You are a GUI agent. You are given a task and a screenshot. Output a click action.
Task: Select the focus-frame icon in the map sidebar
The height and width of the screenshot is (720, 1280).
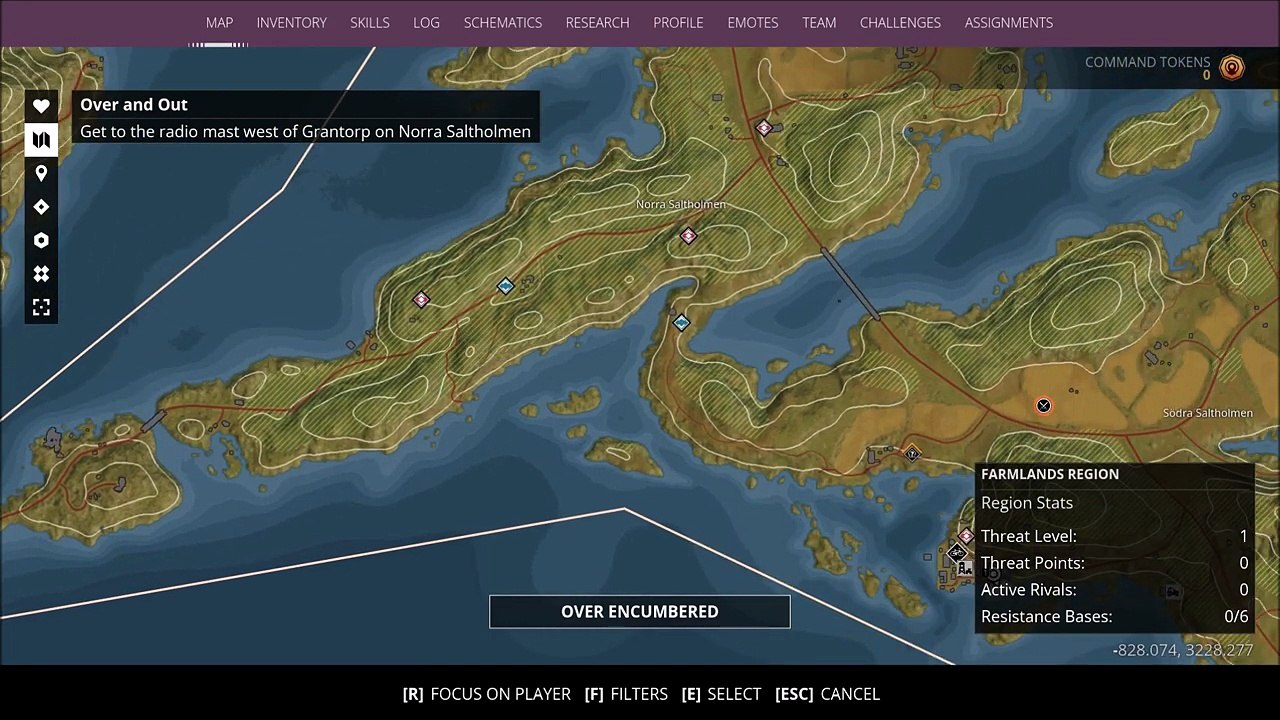41,307
